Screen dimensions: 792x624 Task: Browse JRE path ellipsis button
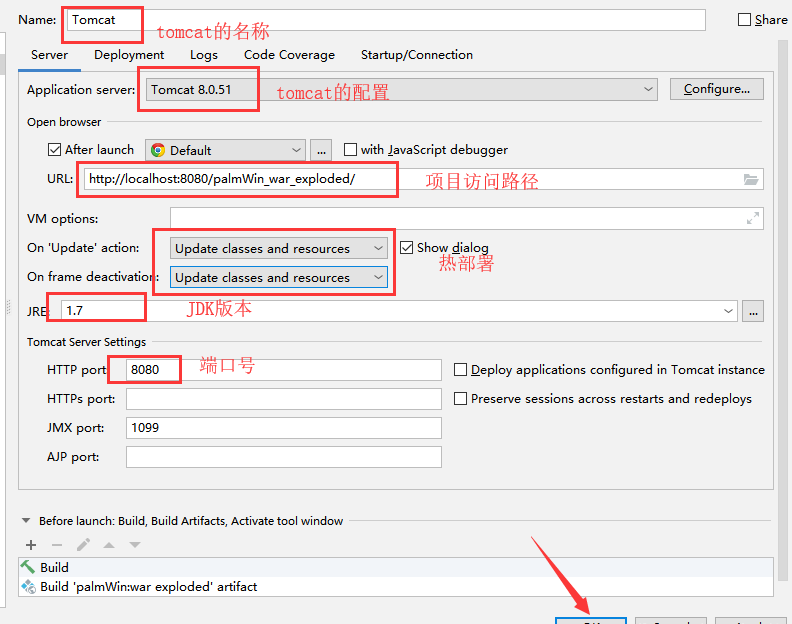tap(753, 311)
